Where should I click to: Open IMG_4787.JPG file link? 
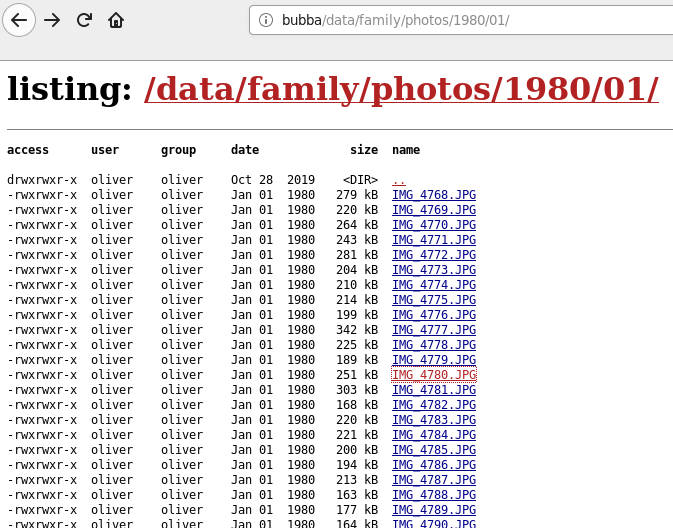(433, 480)
